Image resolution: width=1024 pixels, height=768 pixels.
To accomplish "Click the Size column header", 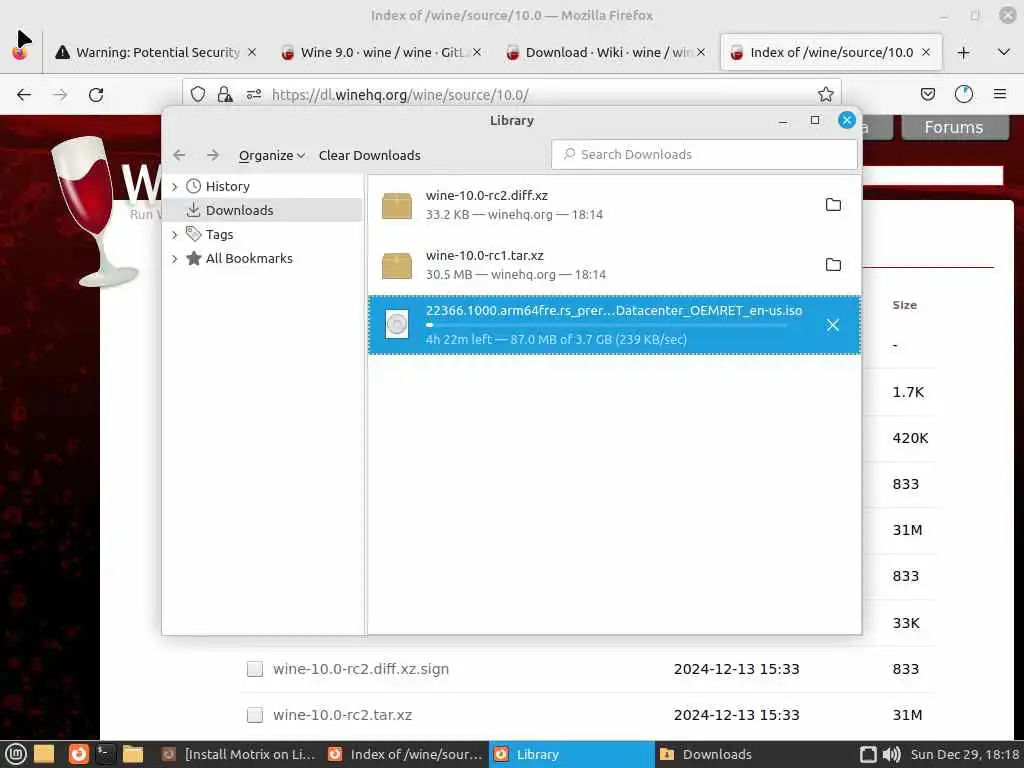I will coord(904,305).
